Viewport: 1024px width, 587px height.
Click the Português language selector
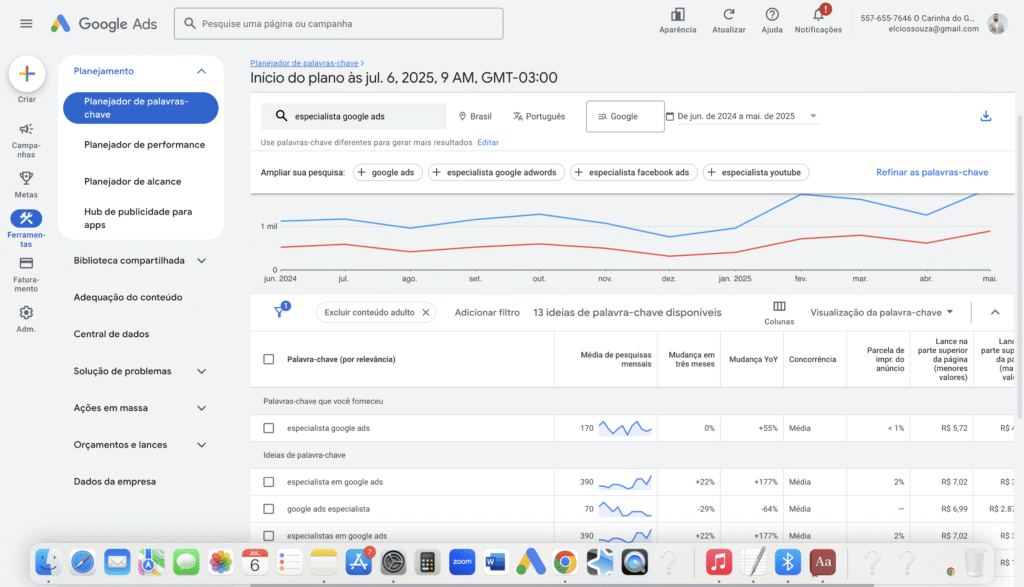coord(539,116)
